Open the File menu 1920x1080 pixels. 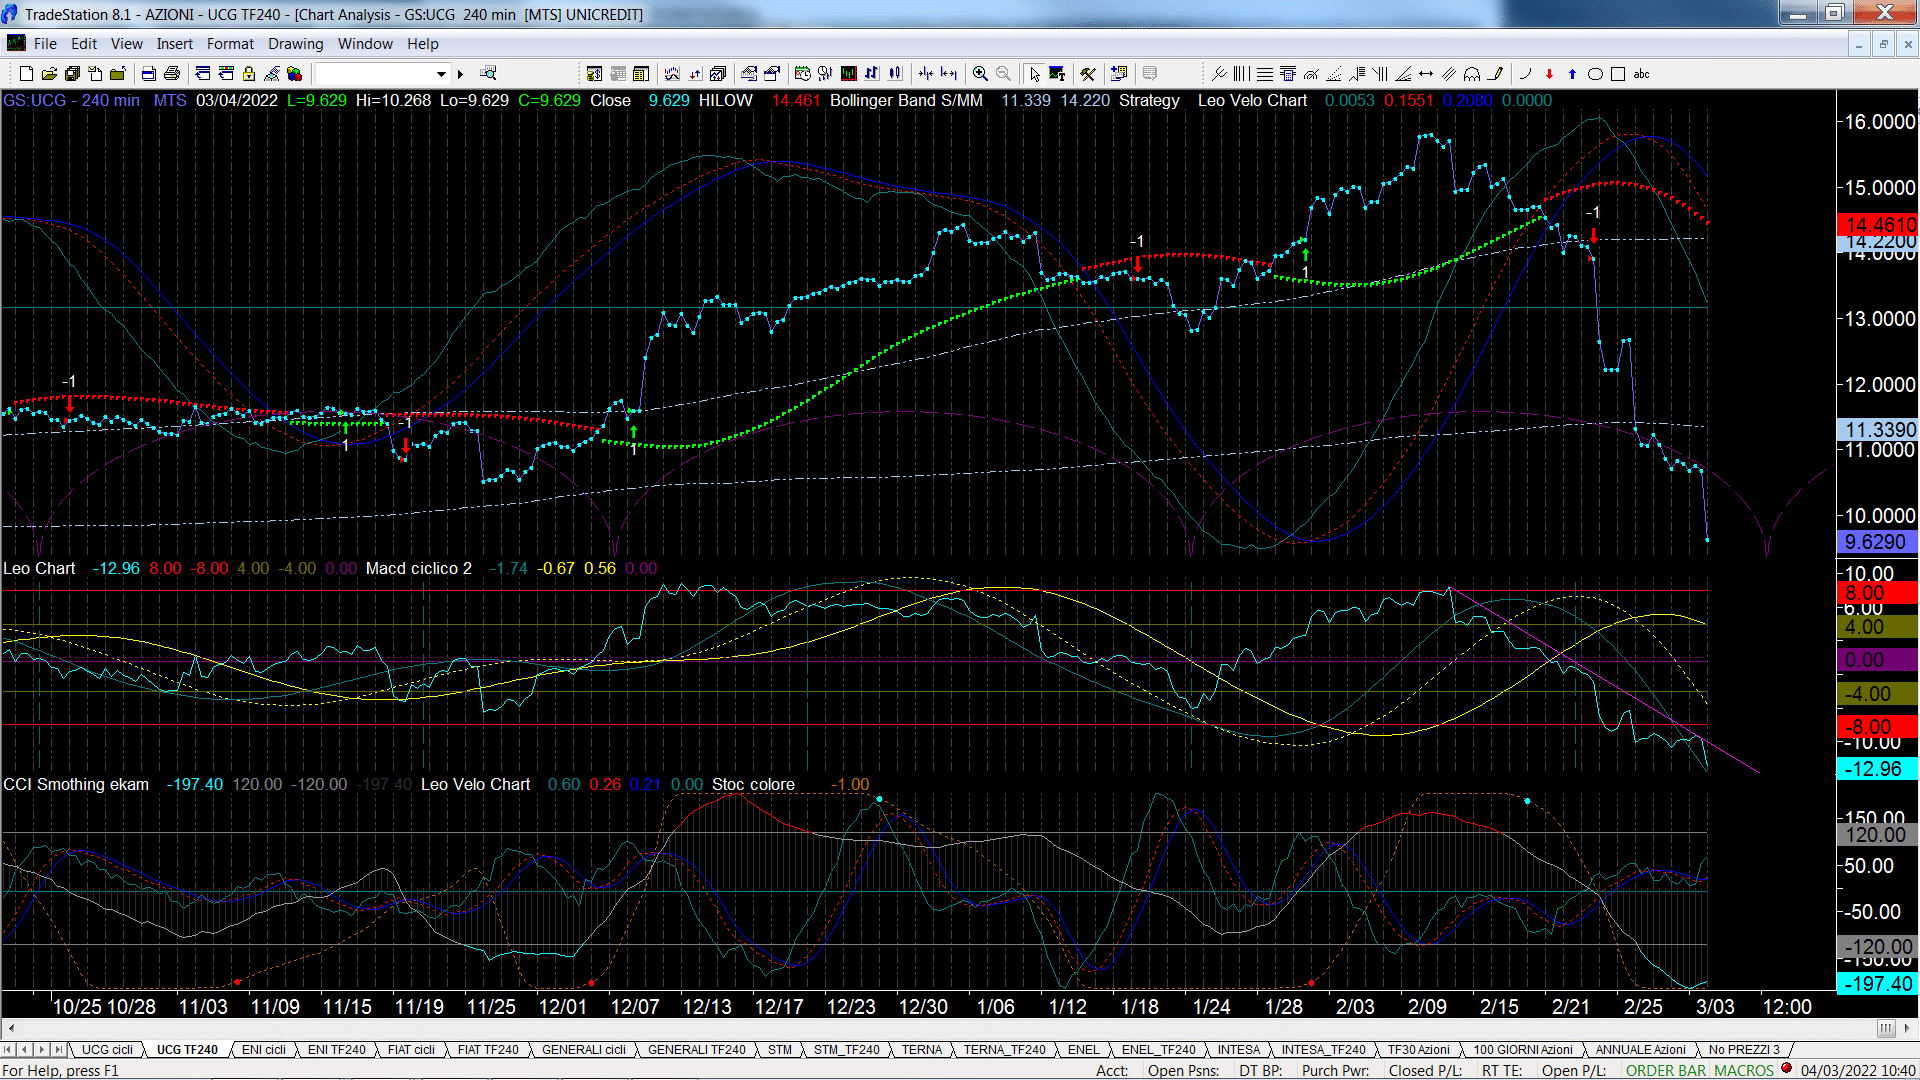(x=45, y=43)
